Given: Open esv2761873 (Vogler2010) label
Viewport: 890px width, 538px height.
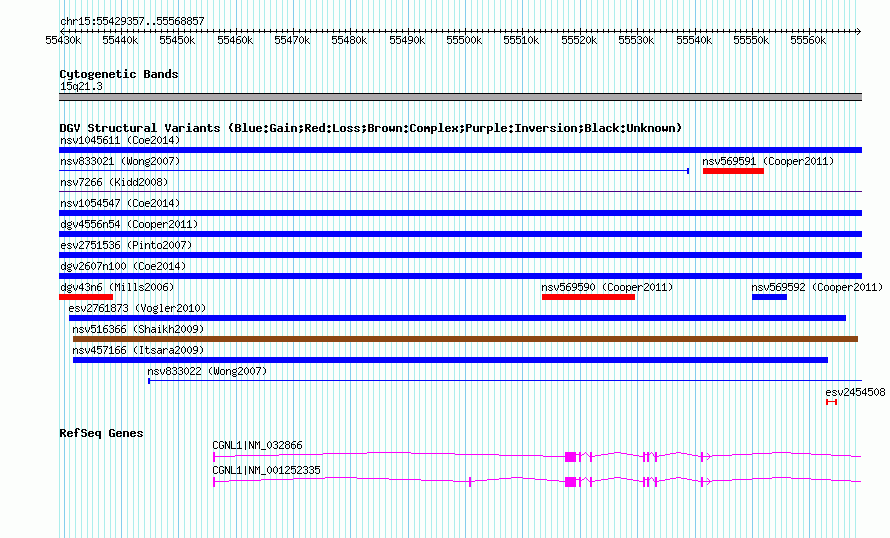Looking at the screenshot, I should tap(137, 308).
